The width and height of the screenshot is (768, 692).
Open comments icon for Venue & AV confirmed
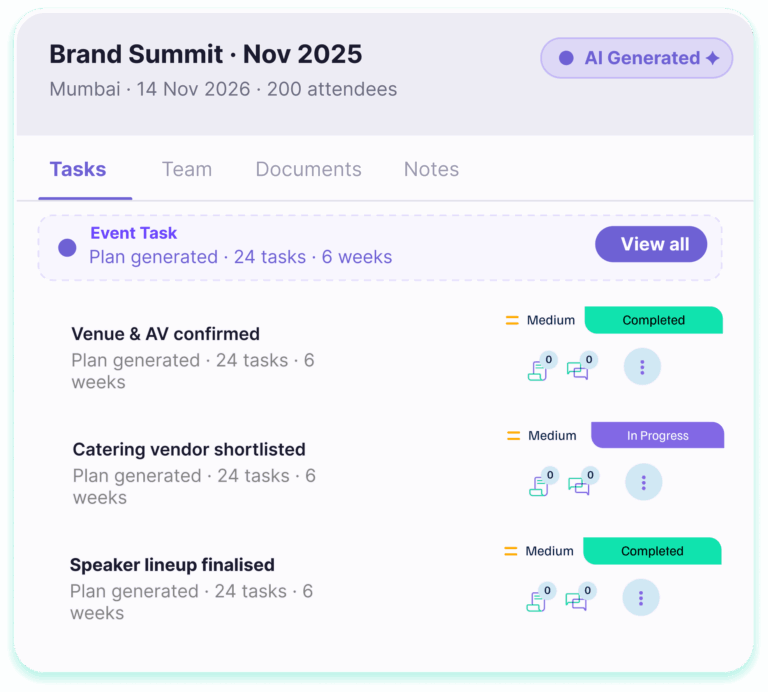578,370
